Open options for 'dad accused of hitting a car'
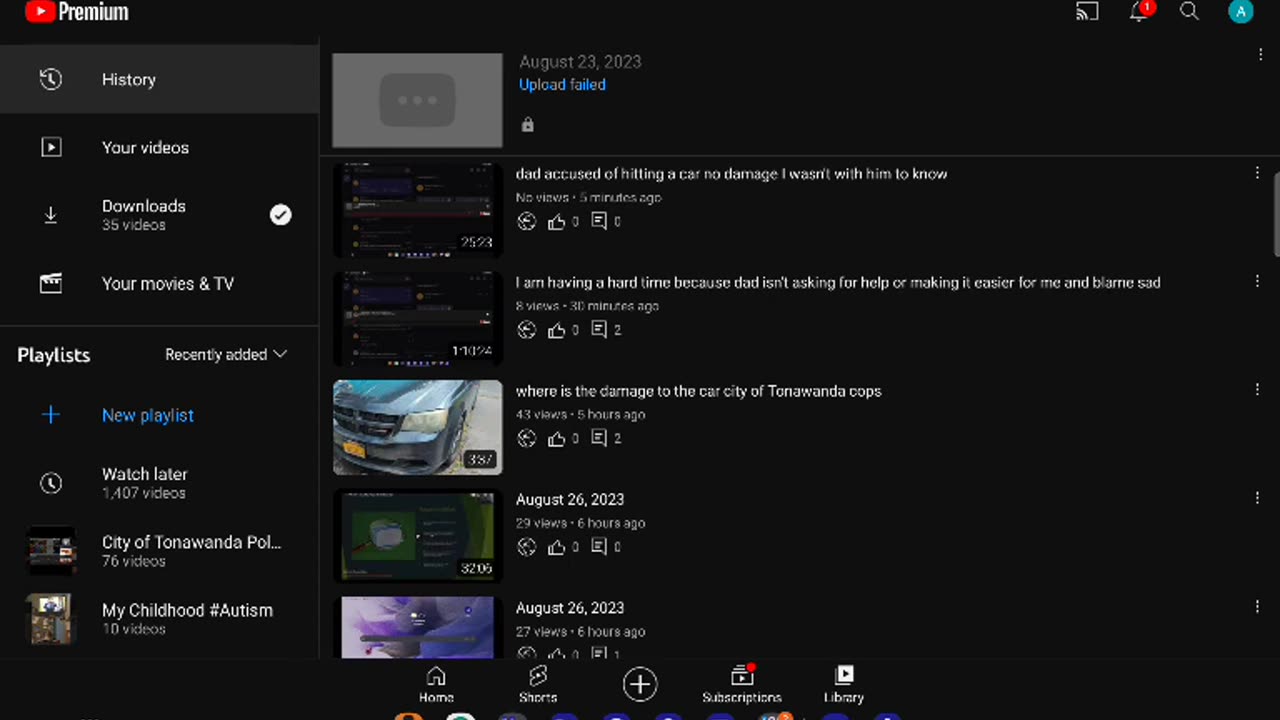1280x720 pixels. tap(1257, 173)
